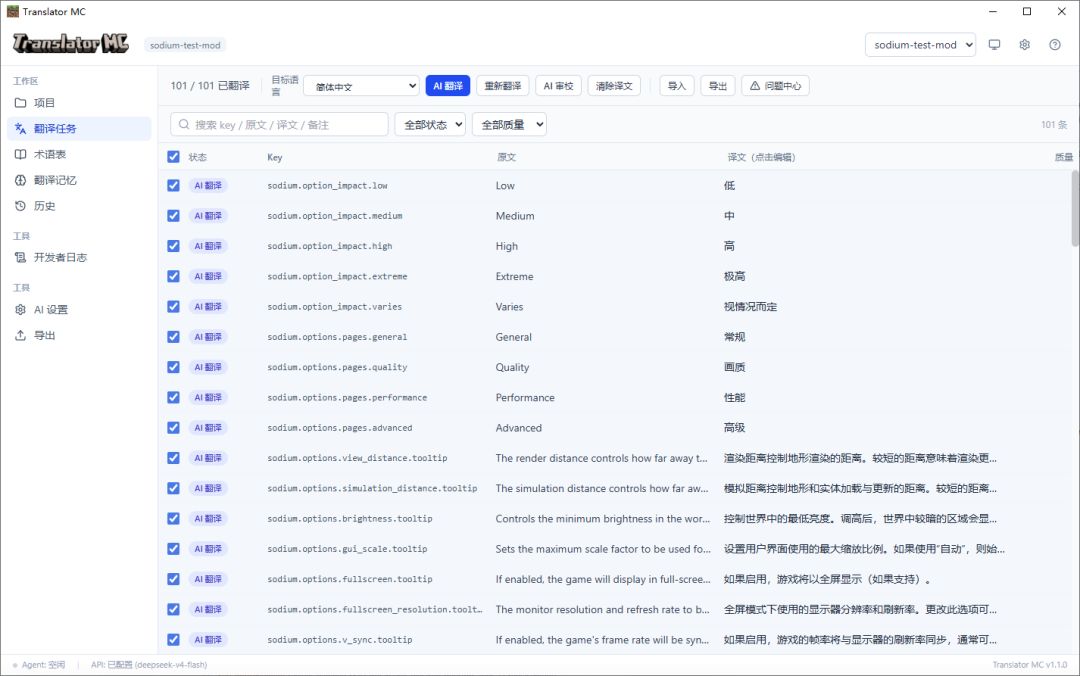Open 项目 in the sidebar
The width and height of the screenshot is (1080, 676).
pyautogui.click(x=79, y=103)
